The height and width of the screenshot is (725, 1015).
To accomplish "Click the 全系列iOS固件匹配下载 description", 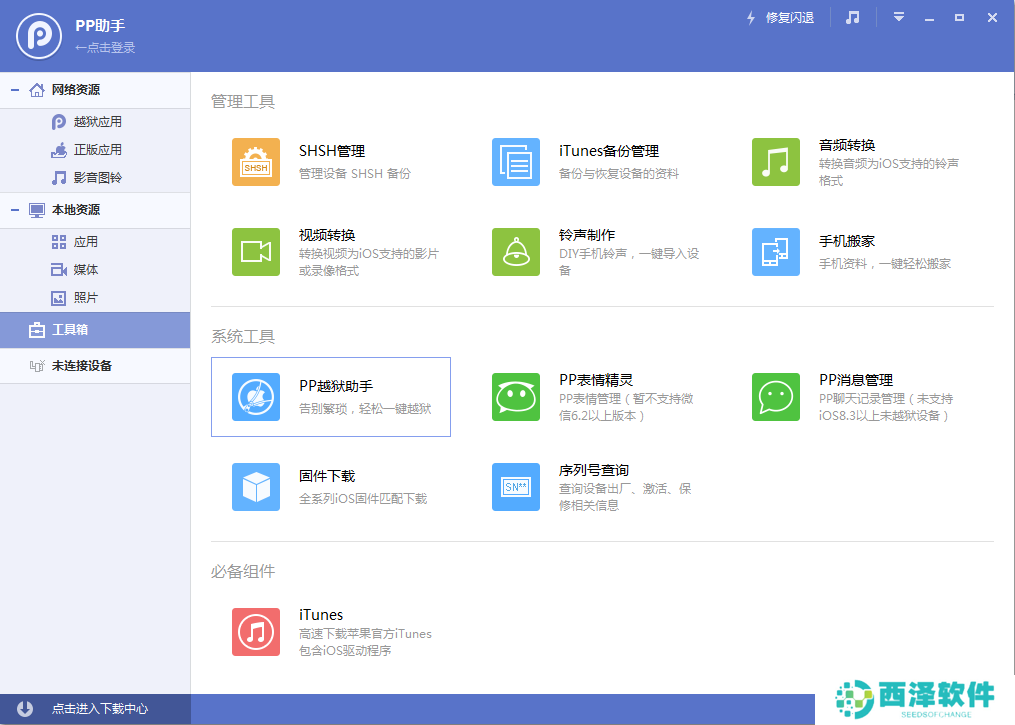I will pyautogui.click(x=363, y=499).
